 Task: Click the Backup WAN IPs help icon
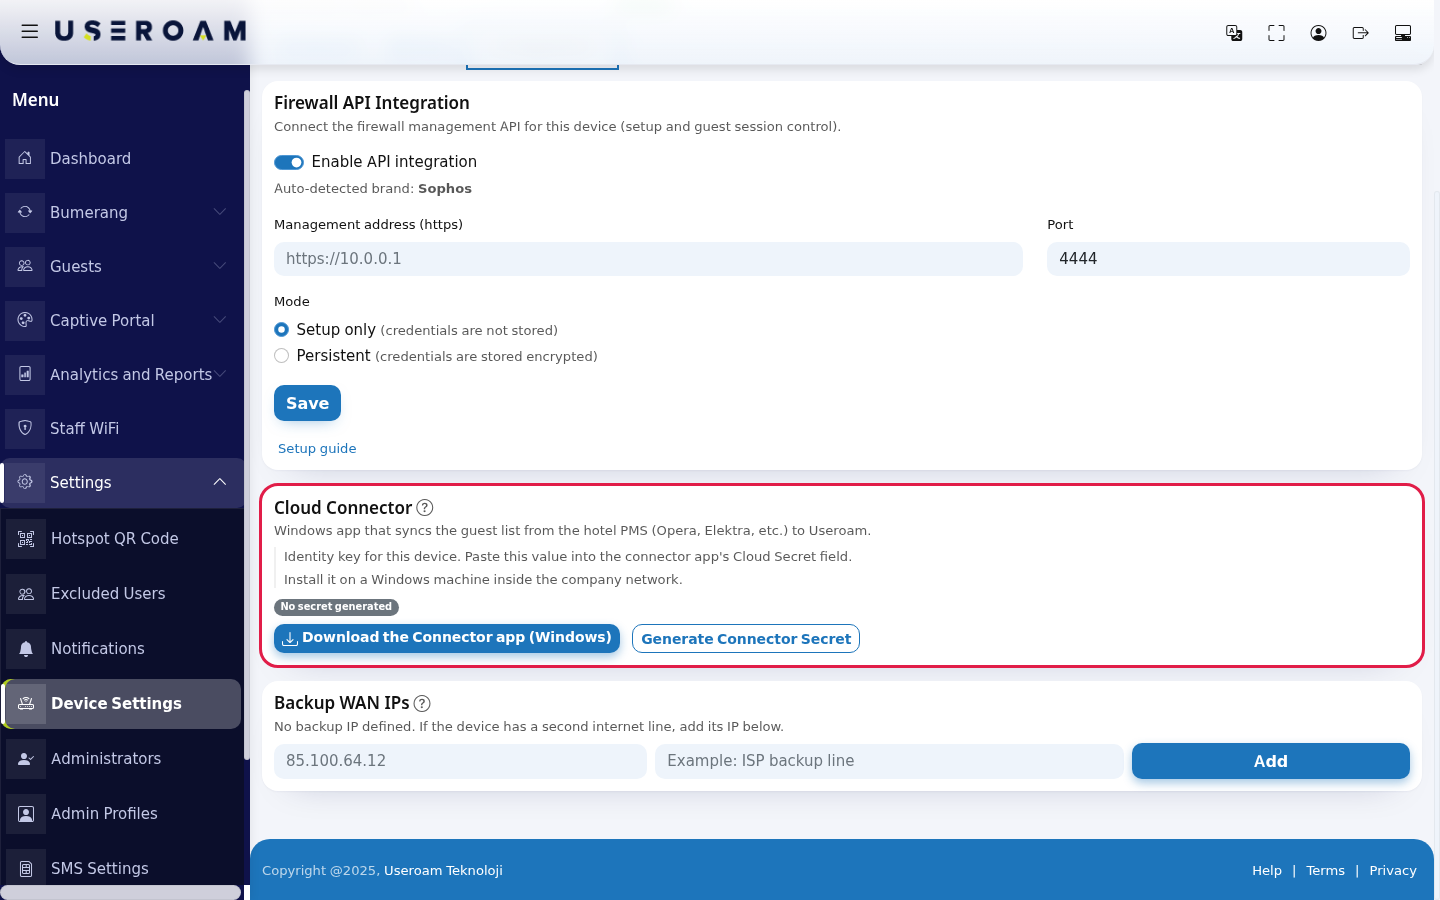[x=422, y=703]
